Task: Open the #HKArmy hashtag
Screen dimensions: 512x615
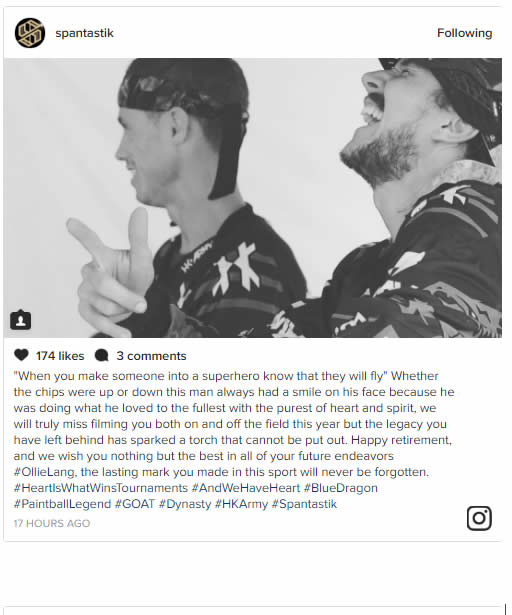Action: tap(241, 504)
